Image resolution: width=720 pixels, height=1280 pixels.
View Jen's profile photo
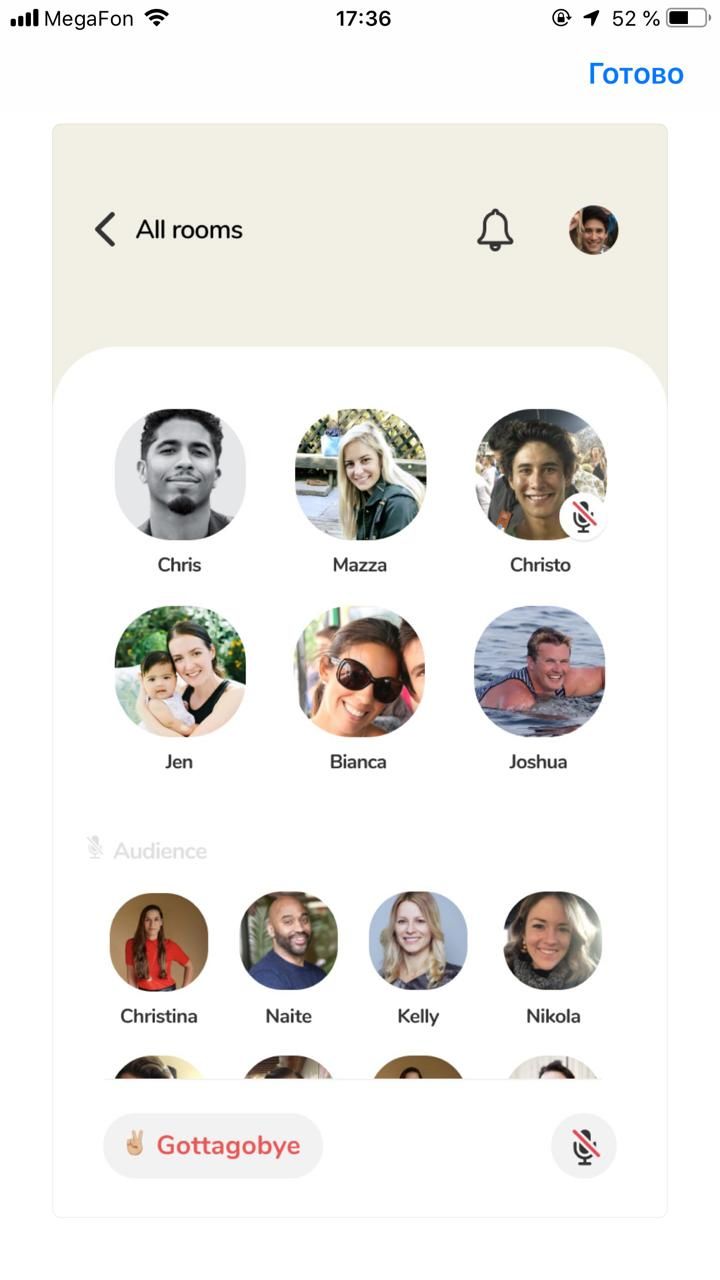pyautogui.click(x=180, y=671)
